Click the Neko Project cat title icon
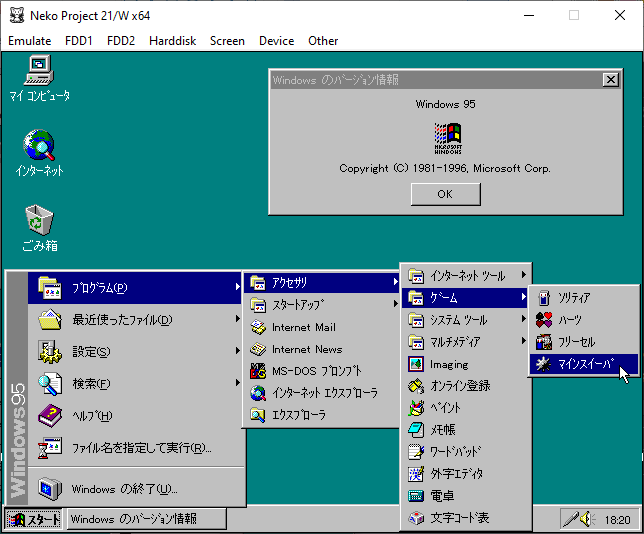 [17, 16]
